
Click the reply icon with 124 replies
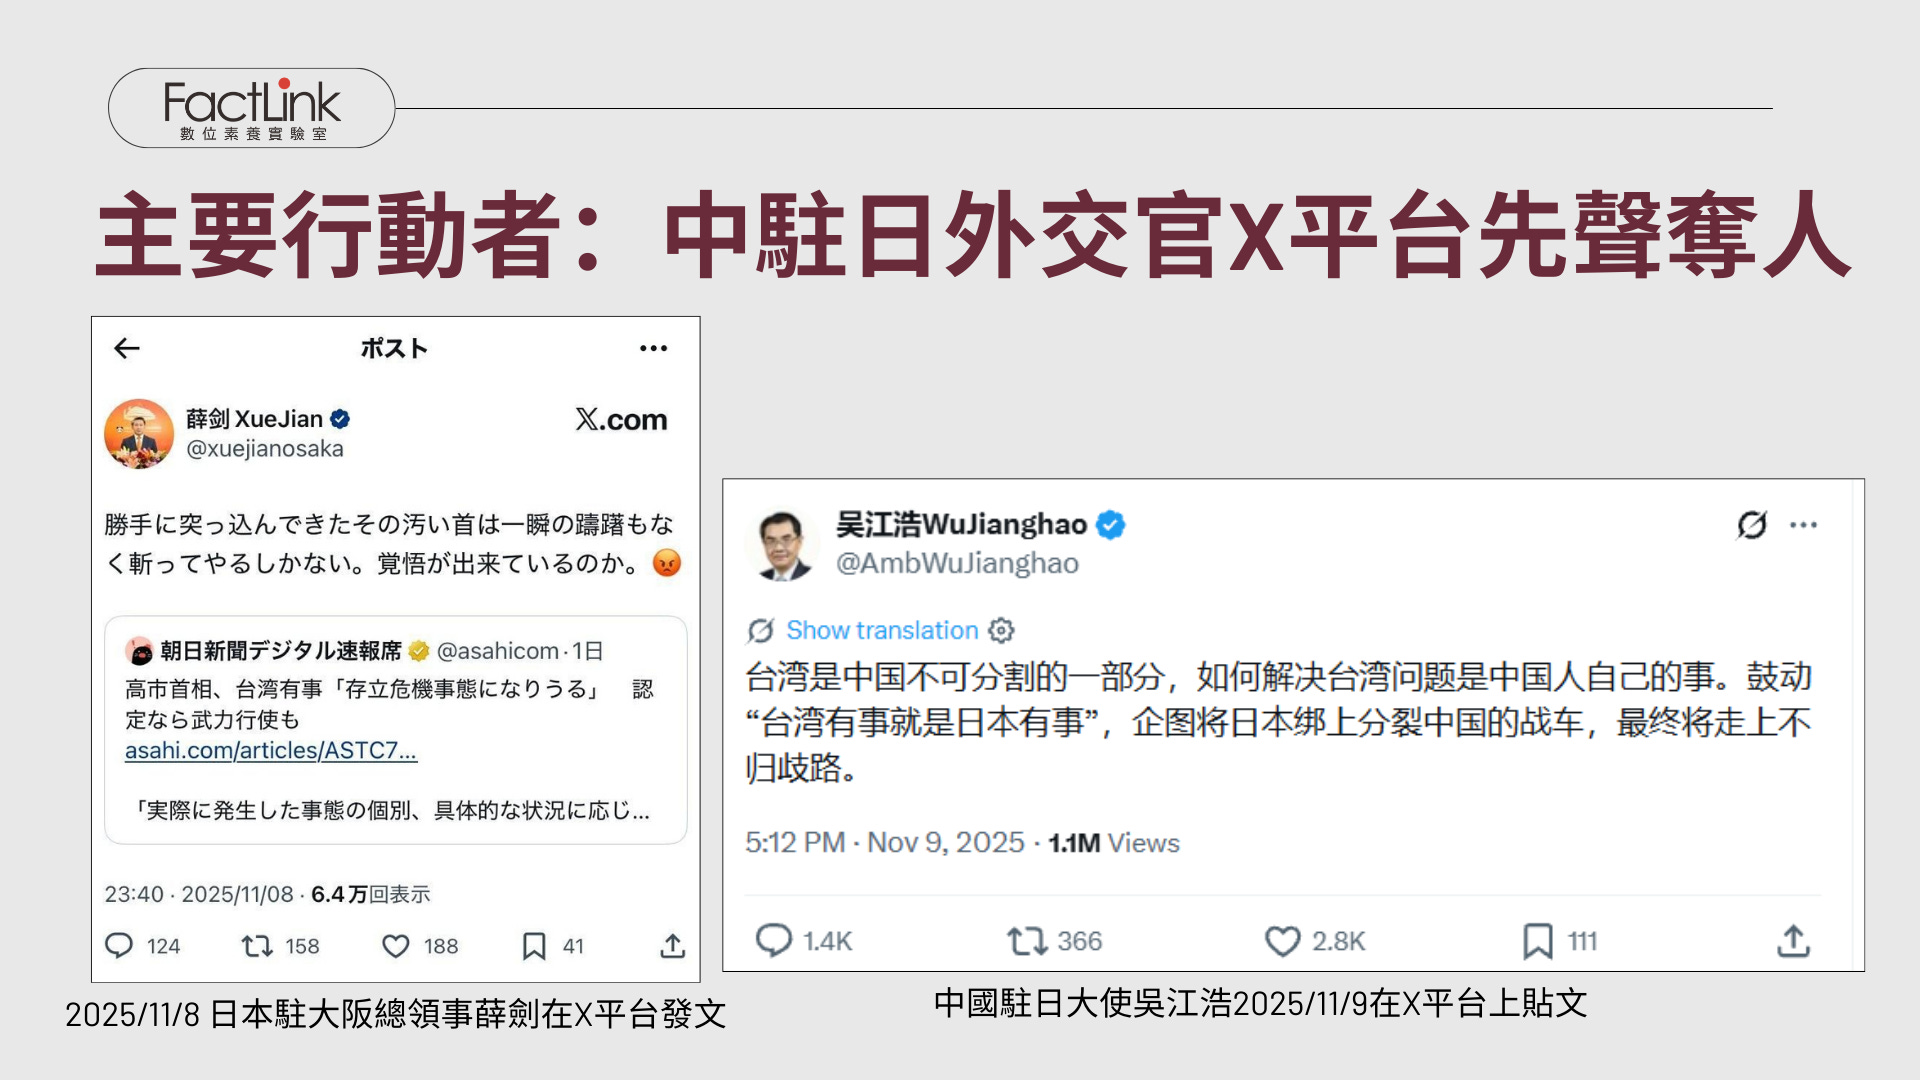coord(119,946)
